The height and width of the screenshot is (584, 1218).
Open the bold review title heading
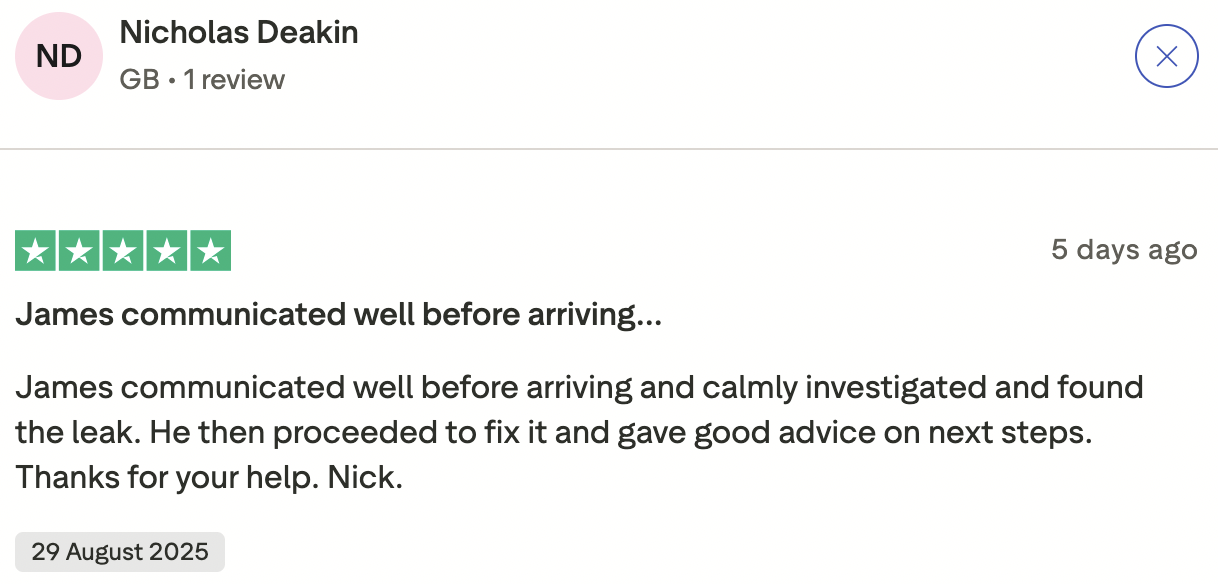click(x=338, y=316)
